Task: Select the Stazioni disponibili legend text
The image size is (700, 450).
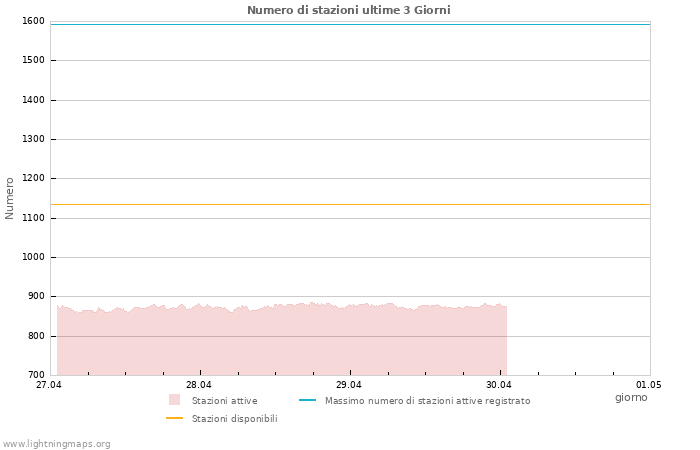Action: [x=234, y=419]
